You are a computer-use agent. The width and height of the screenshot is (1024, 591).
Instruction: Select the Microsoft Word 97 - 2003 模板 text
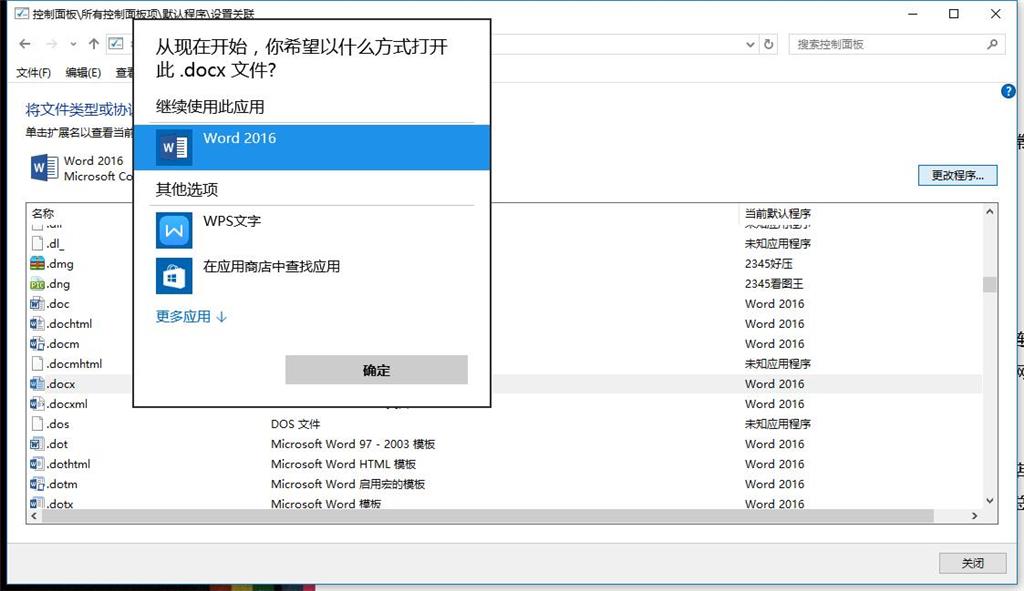pyautogui.click(x=353, y=444)
